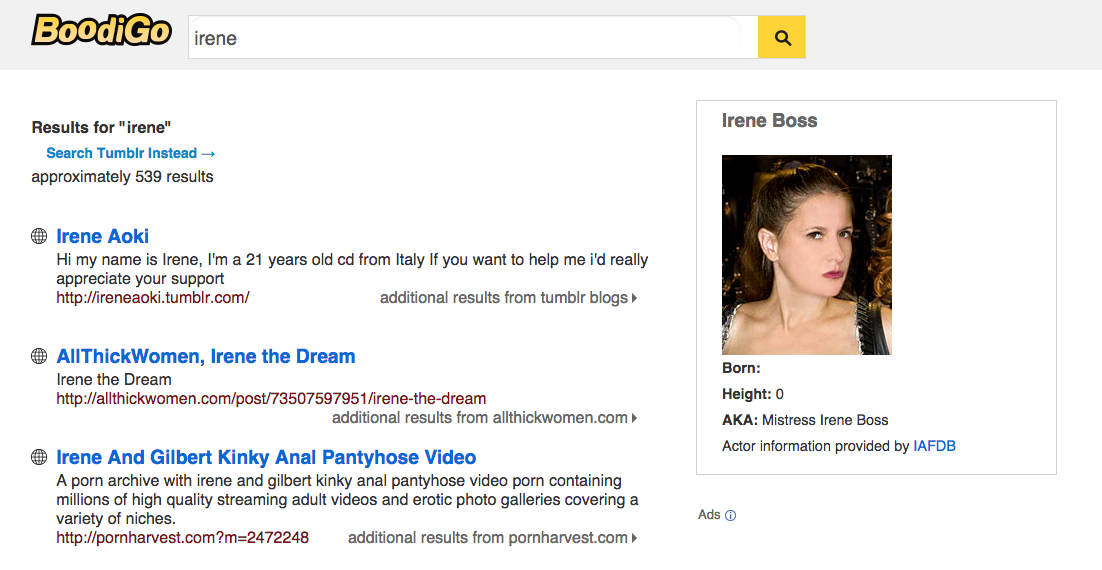Click the Irene Boss panel heading
The image size is (1102, 570).
(770, 121)
